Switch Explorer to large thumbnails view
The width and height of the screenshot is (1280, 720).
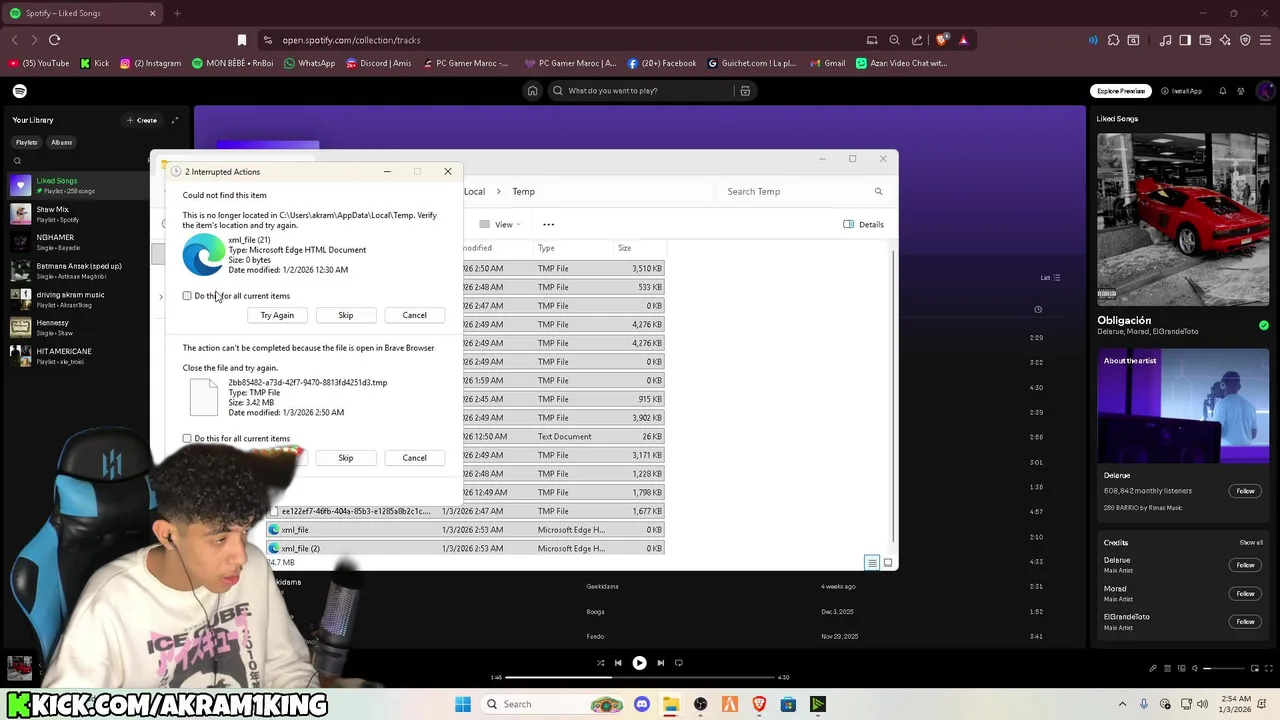(x=887, y=563)
